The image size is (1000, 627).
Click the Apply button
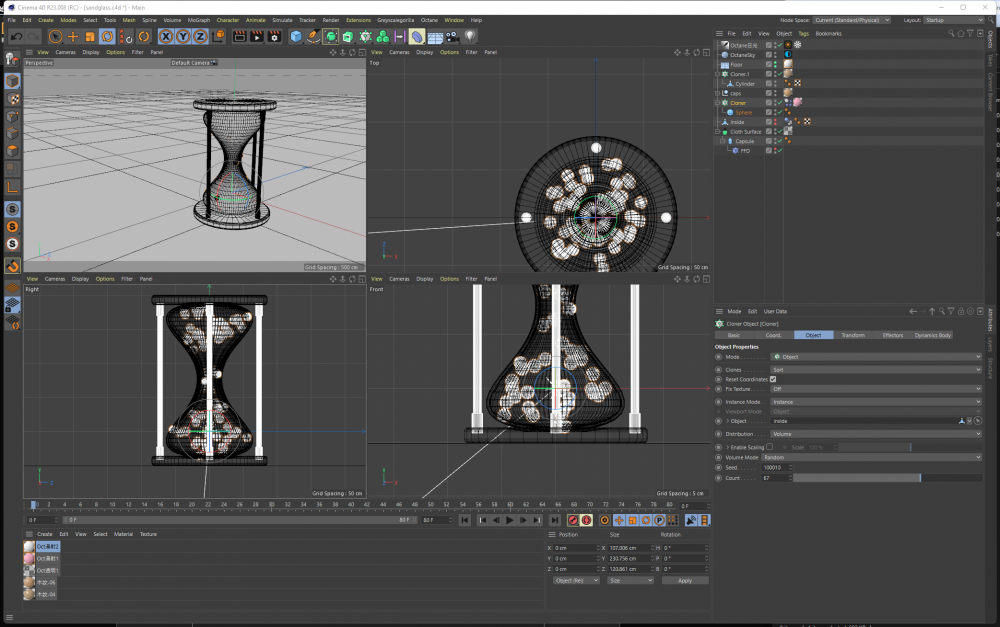tap(684, 580)
